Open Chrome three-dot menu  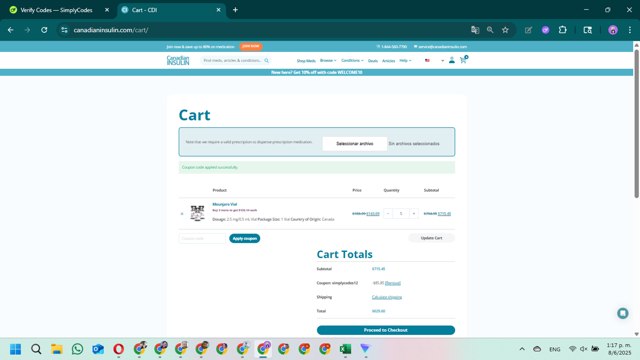point(630,30)
